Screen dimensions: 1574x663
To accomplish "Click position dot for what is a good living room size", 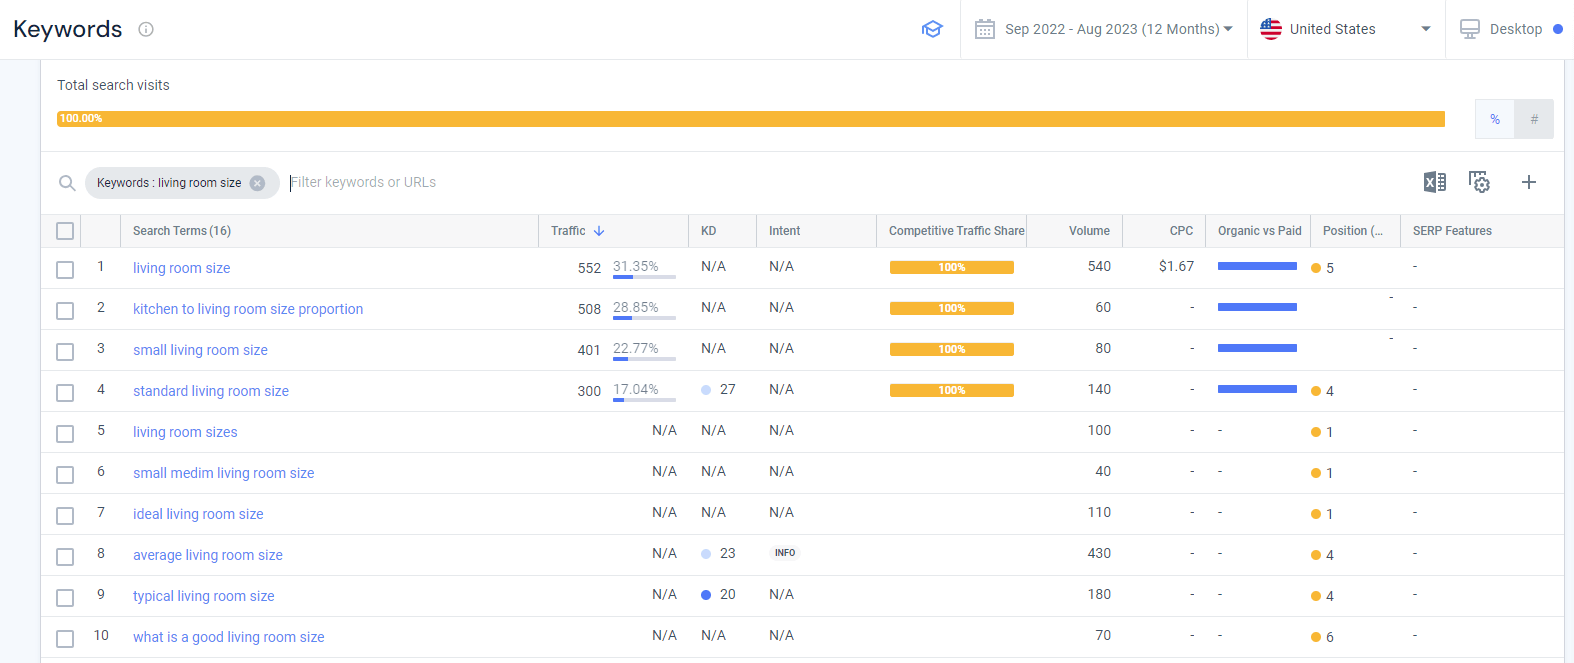I will click(x=1316, y=637).
